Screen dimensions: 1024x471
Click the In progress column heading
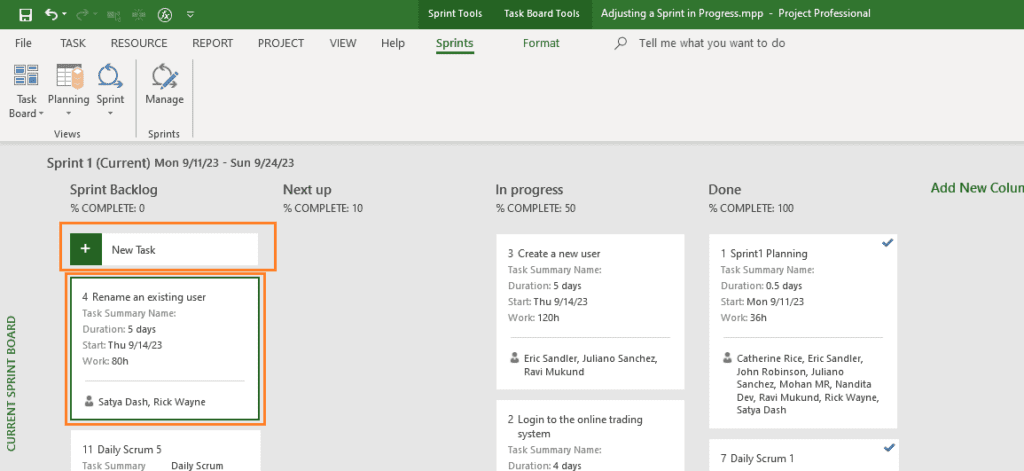529,190
